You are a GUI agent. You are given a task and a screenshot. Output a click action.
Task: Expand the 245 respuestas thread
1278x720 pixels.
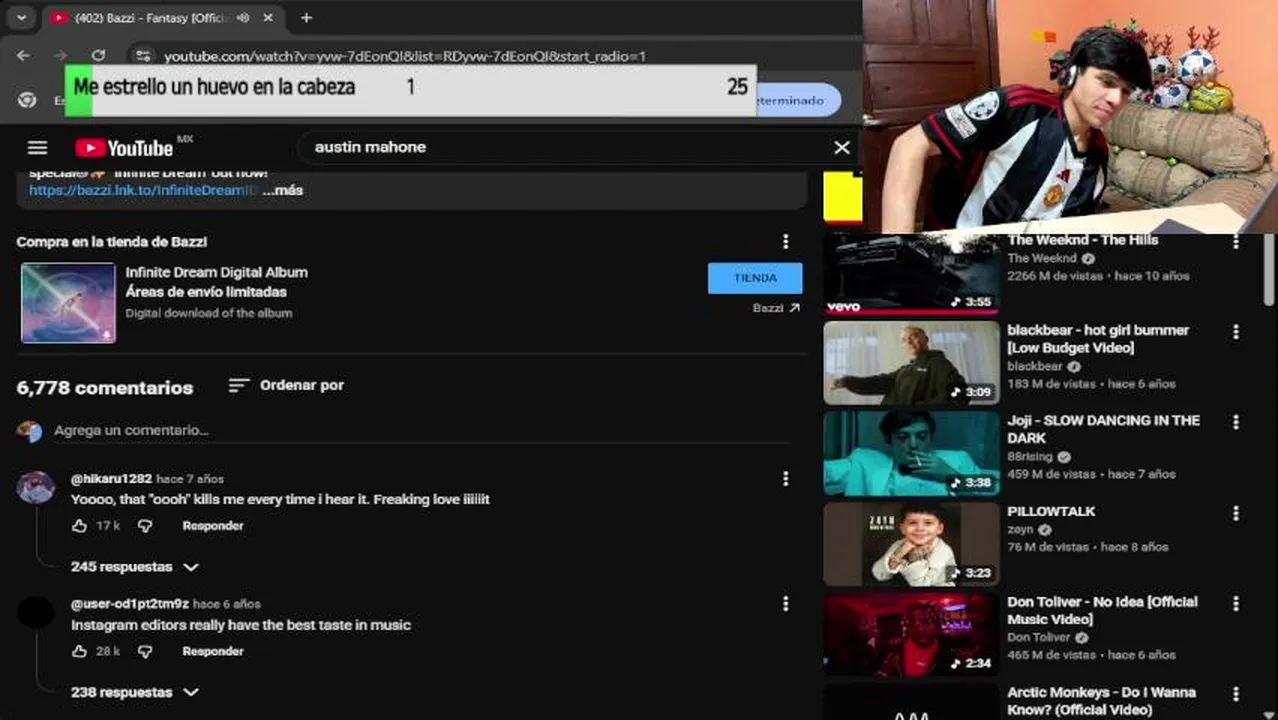[135, 567]
